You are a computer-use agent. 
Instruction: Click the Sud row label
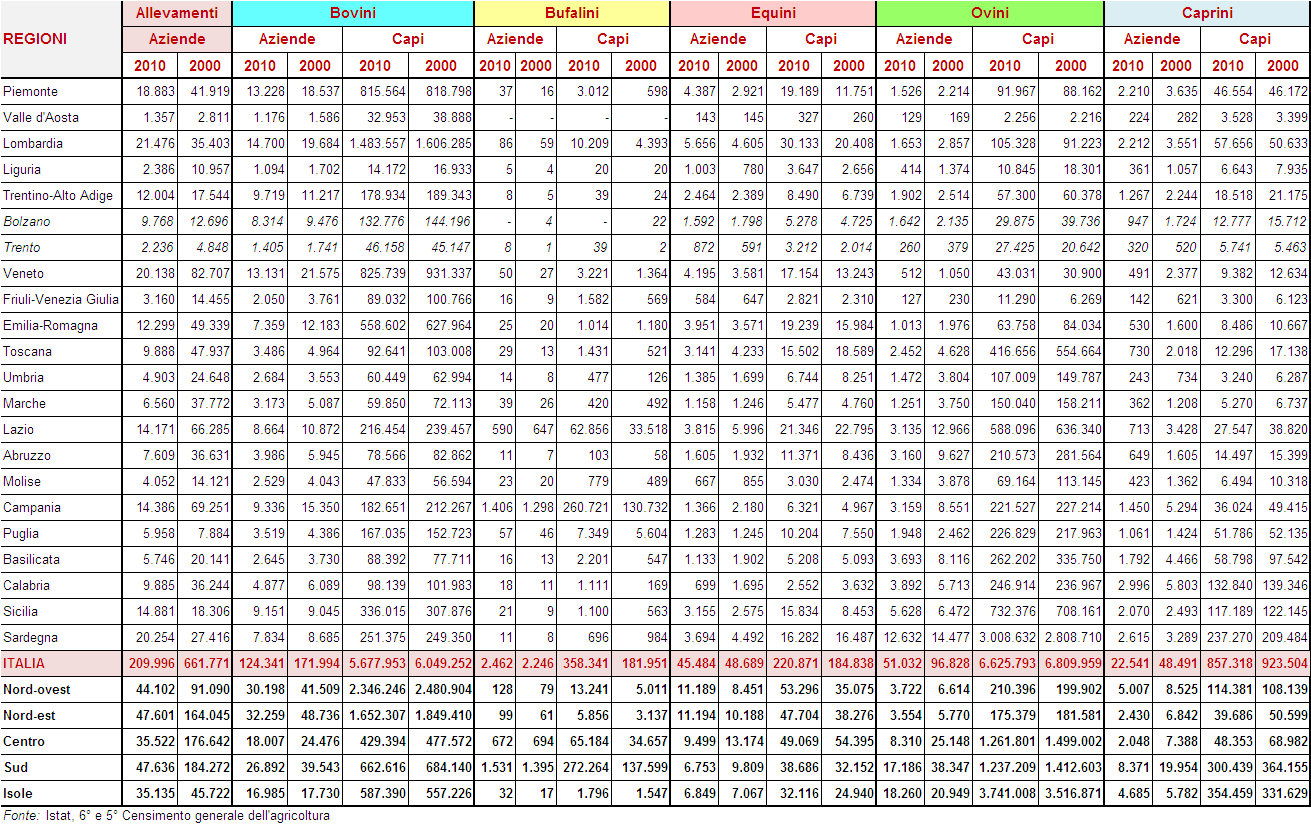(15, 768)
